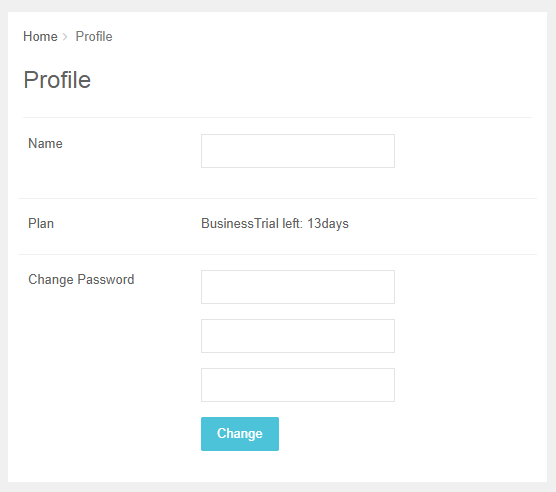
Task: Click the Name field label
Action: (x=45, y=144)
